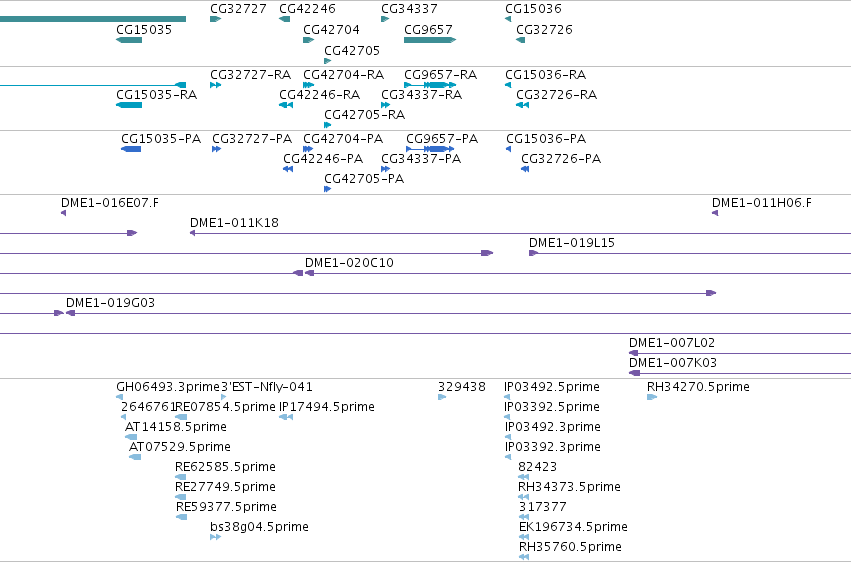851x562 pixels.
Task: Click the CG9657-RA transcript glyph
Action: (x=430, y=85)
